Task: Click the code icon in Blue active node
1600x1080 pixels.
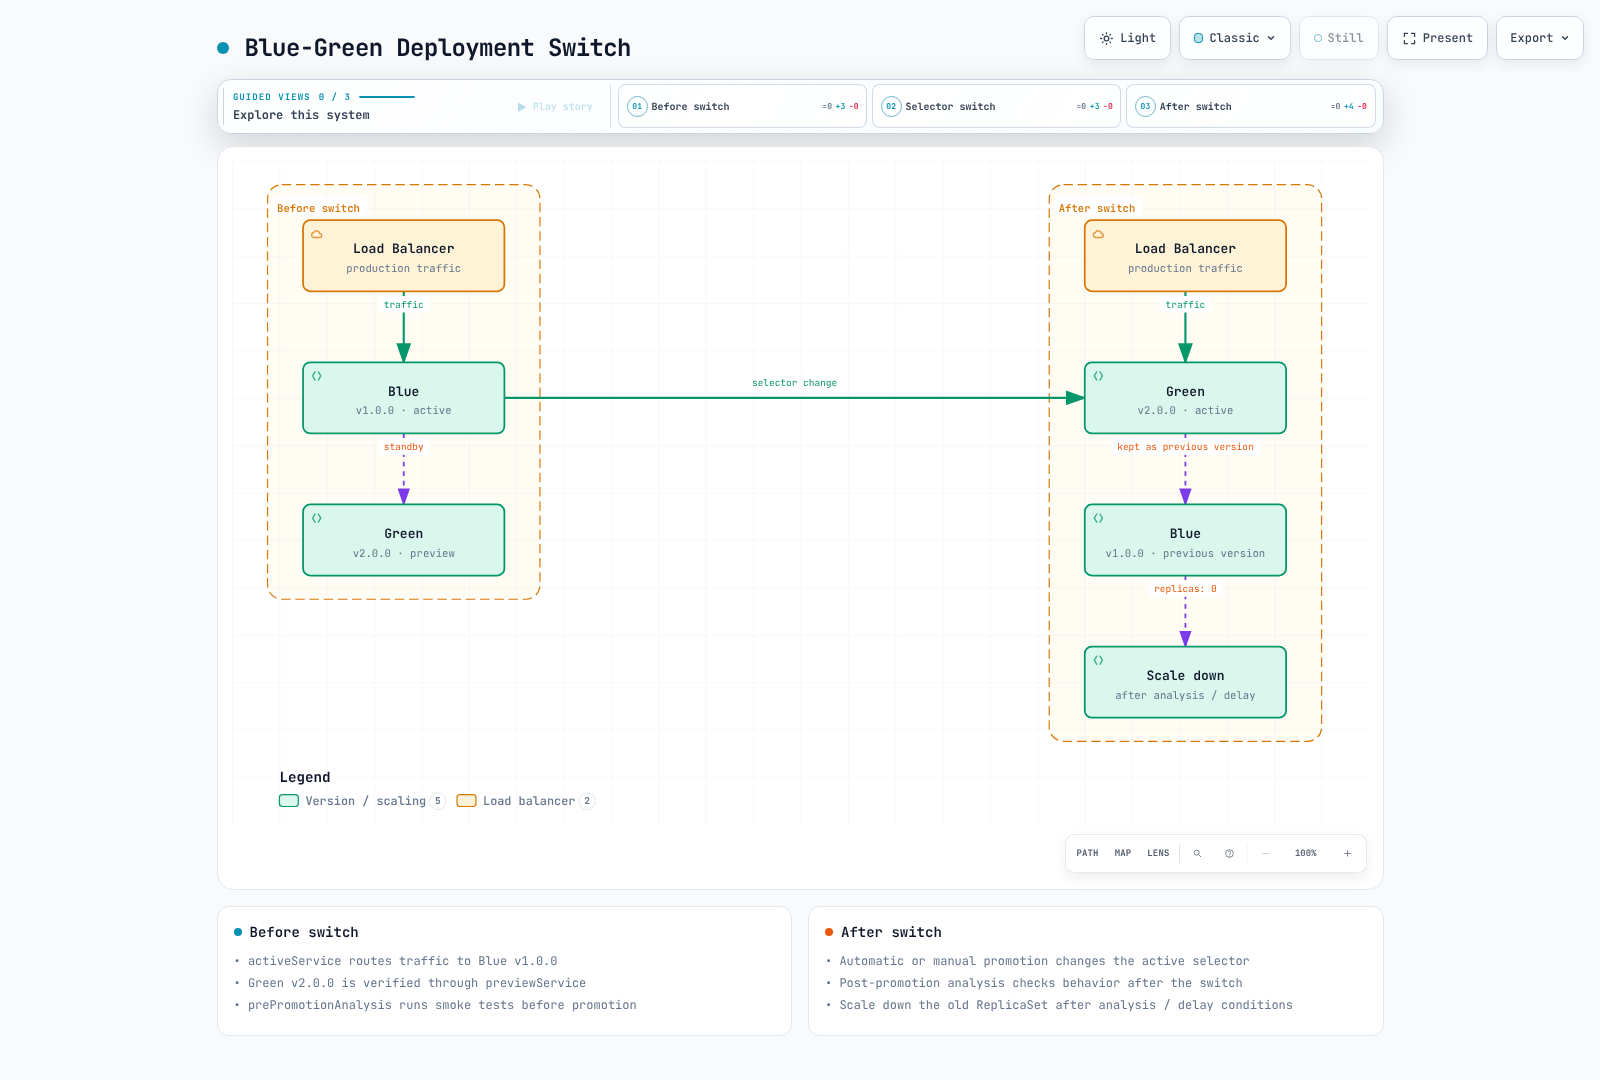Action: click(317, 376)
